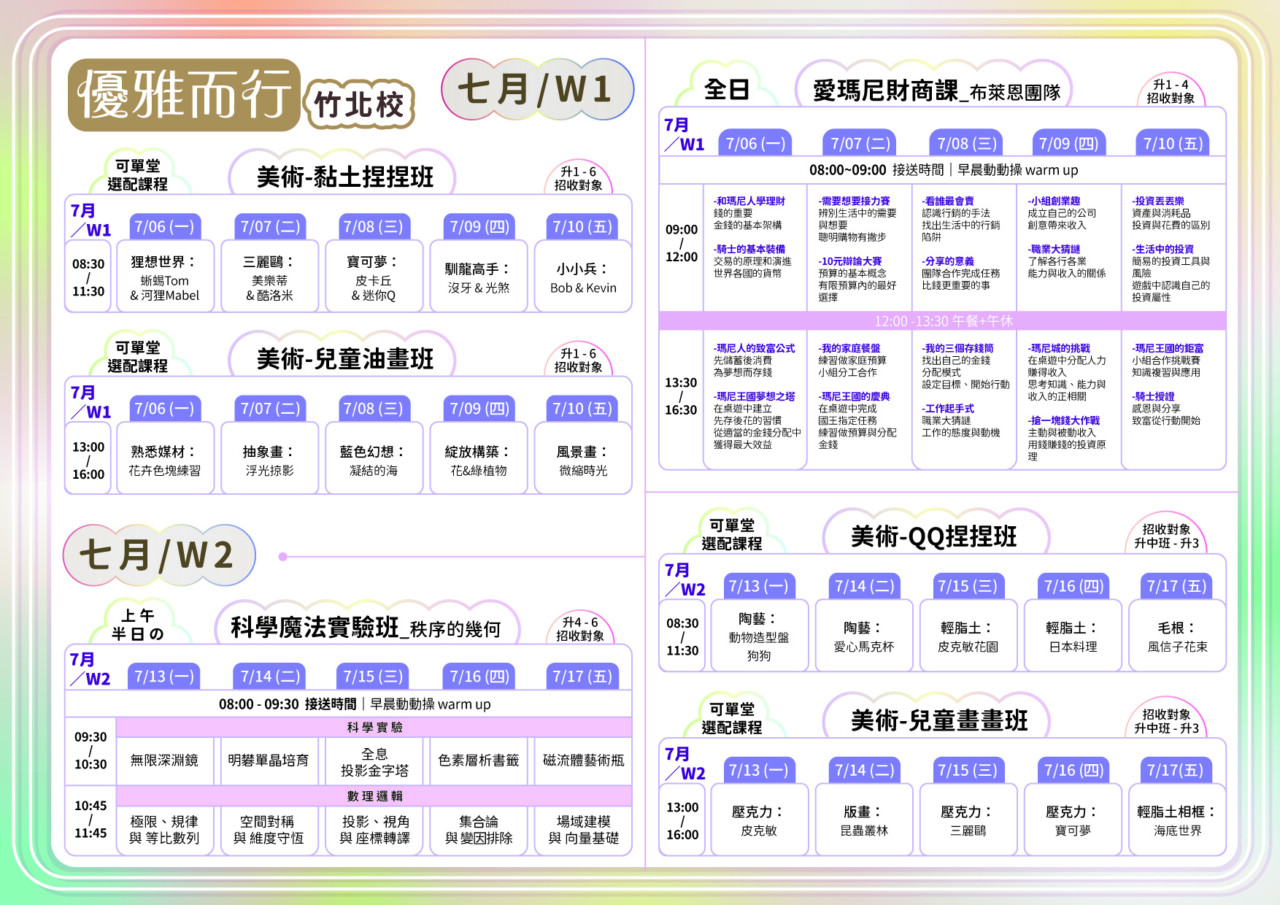1280x905 pixels.
Task: Click the 輕脂土 日本料理 cell
Action: [x=1072, y=637]
